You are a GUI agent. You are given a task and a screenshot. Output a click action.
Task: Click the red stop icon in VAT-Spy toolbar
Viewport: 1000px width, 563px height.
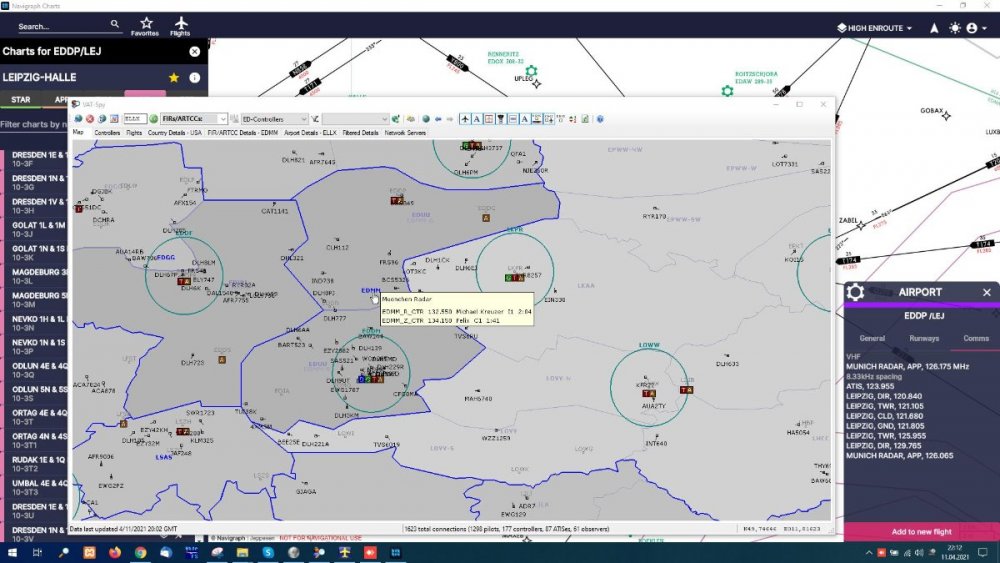tap(90, 119)
